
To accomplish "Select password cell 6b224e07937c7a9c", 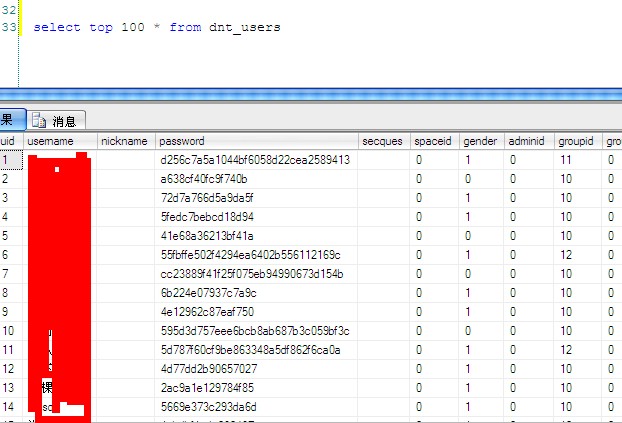I will 257,293.
